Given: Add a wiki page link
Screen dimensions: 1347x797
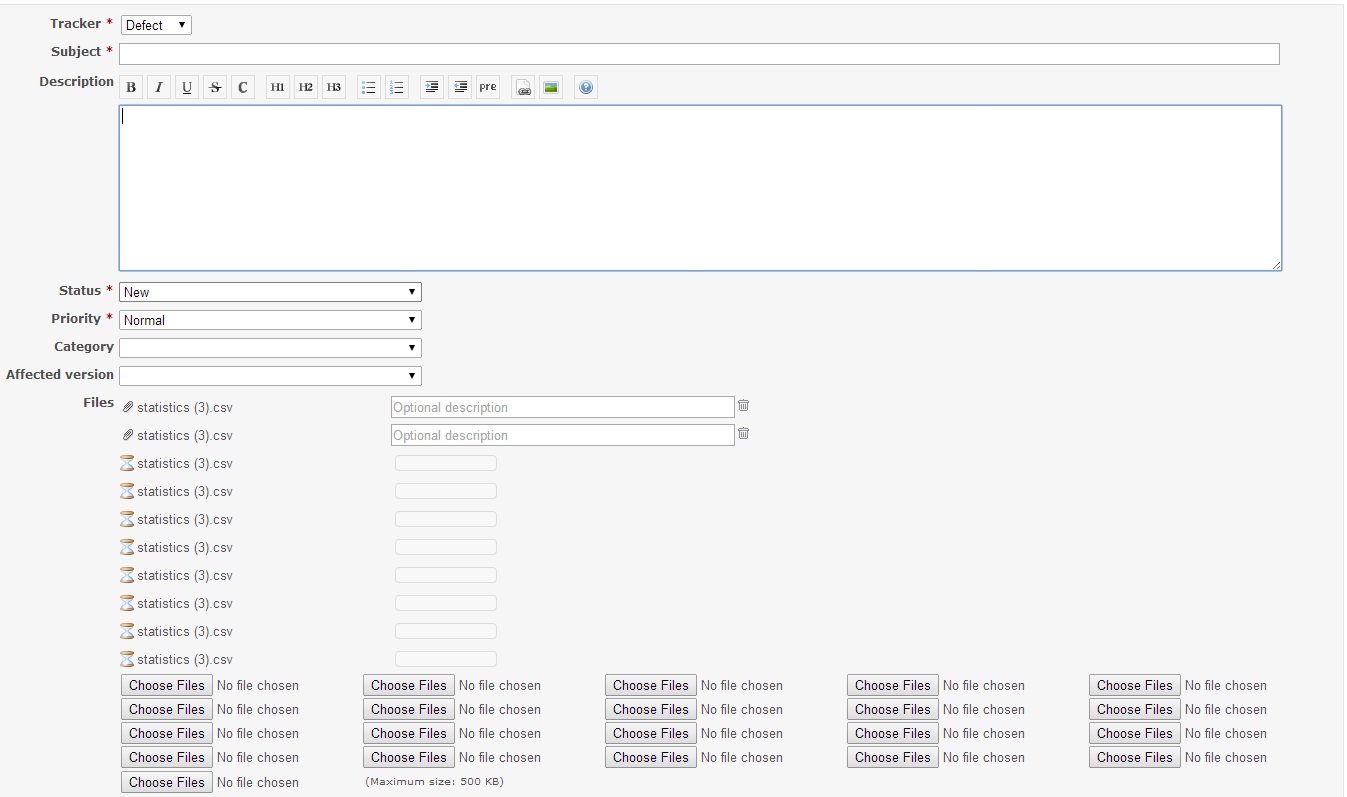Looking at the screenshot, I should [x=523, y=88].
